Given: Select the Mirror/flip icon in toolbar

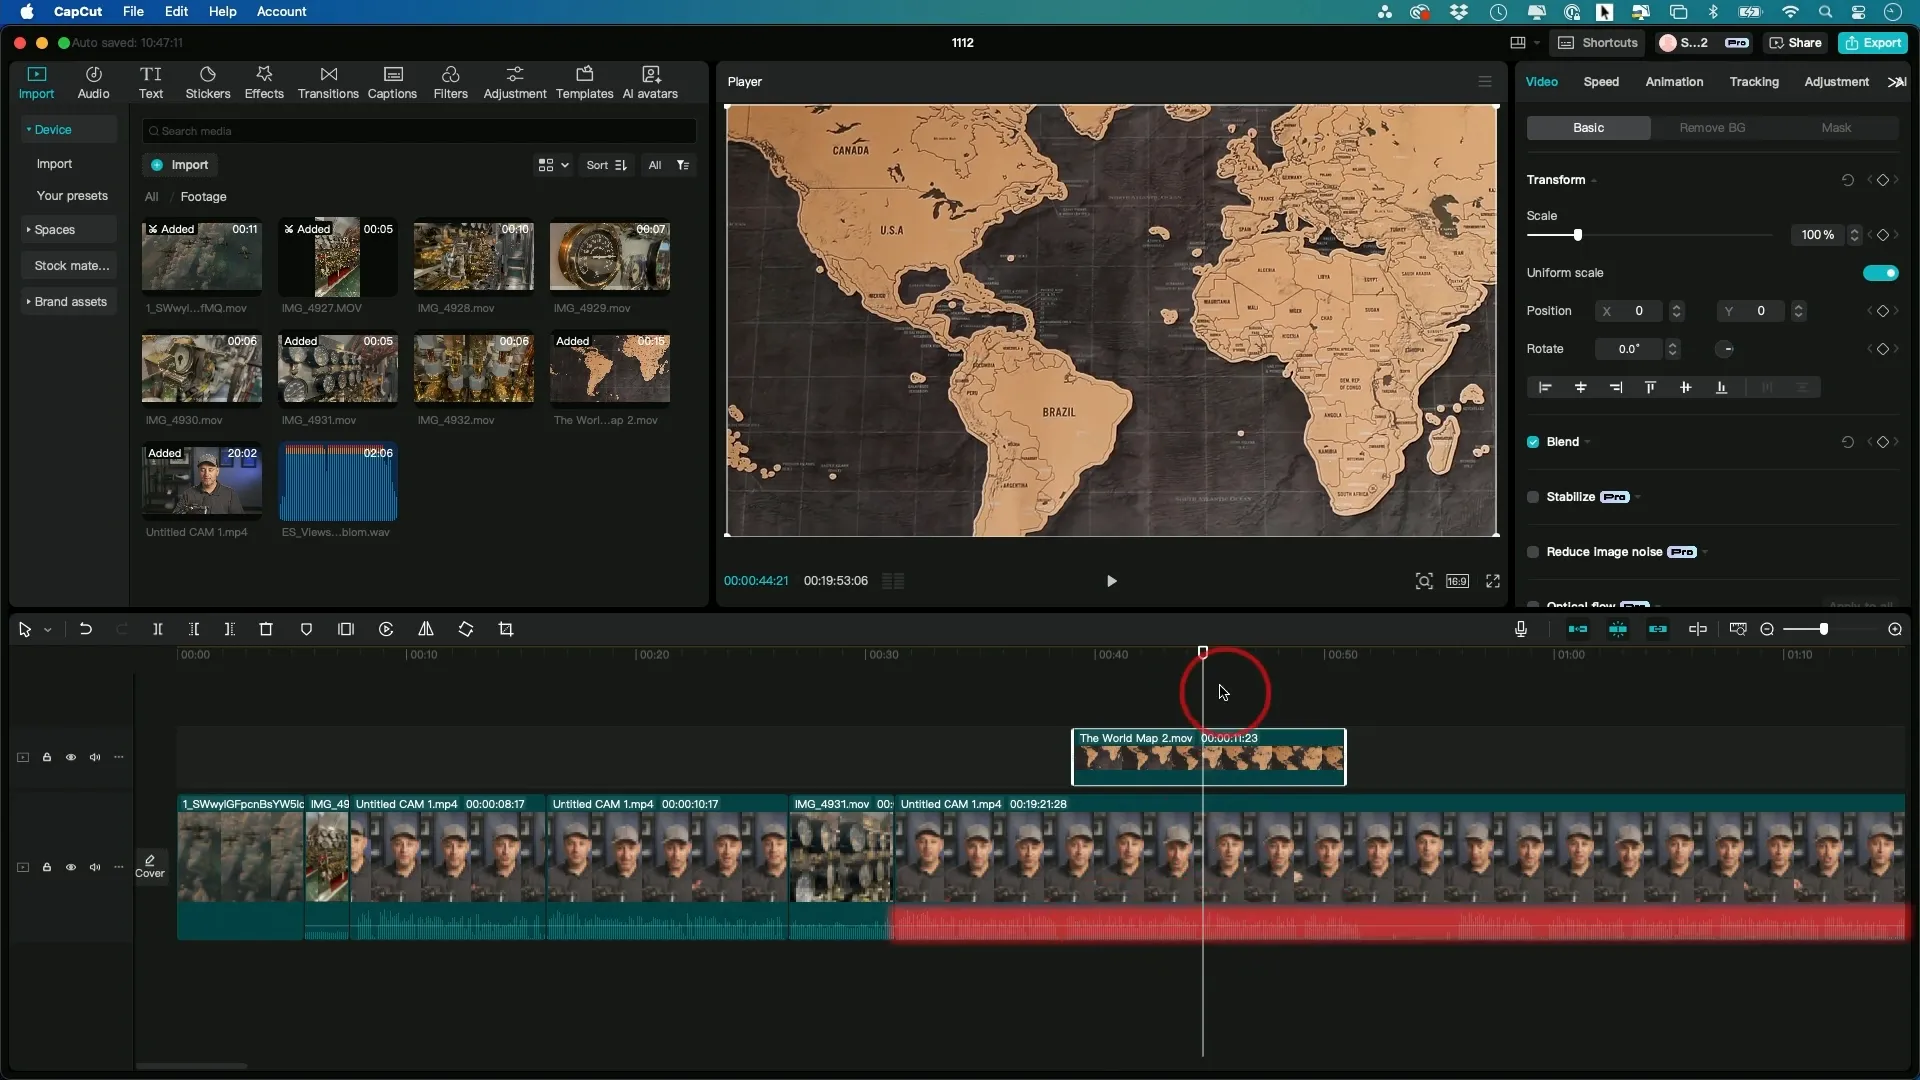Looking at the screenshot, I should tap(426, 629).
